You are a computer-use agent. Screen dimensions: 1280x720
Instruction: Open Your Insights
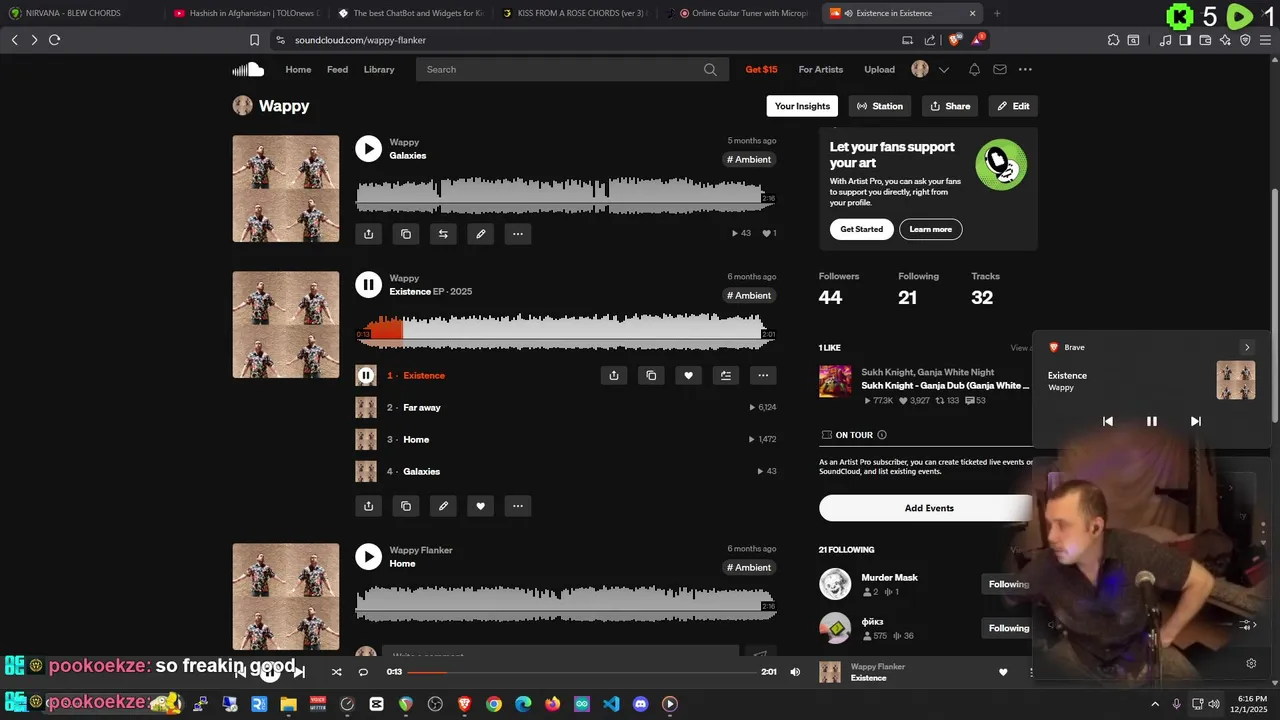click(x=802, y=106)
